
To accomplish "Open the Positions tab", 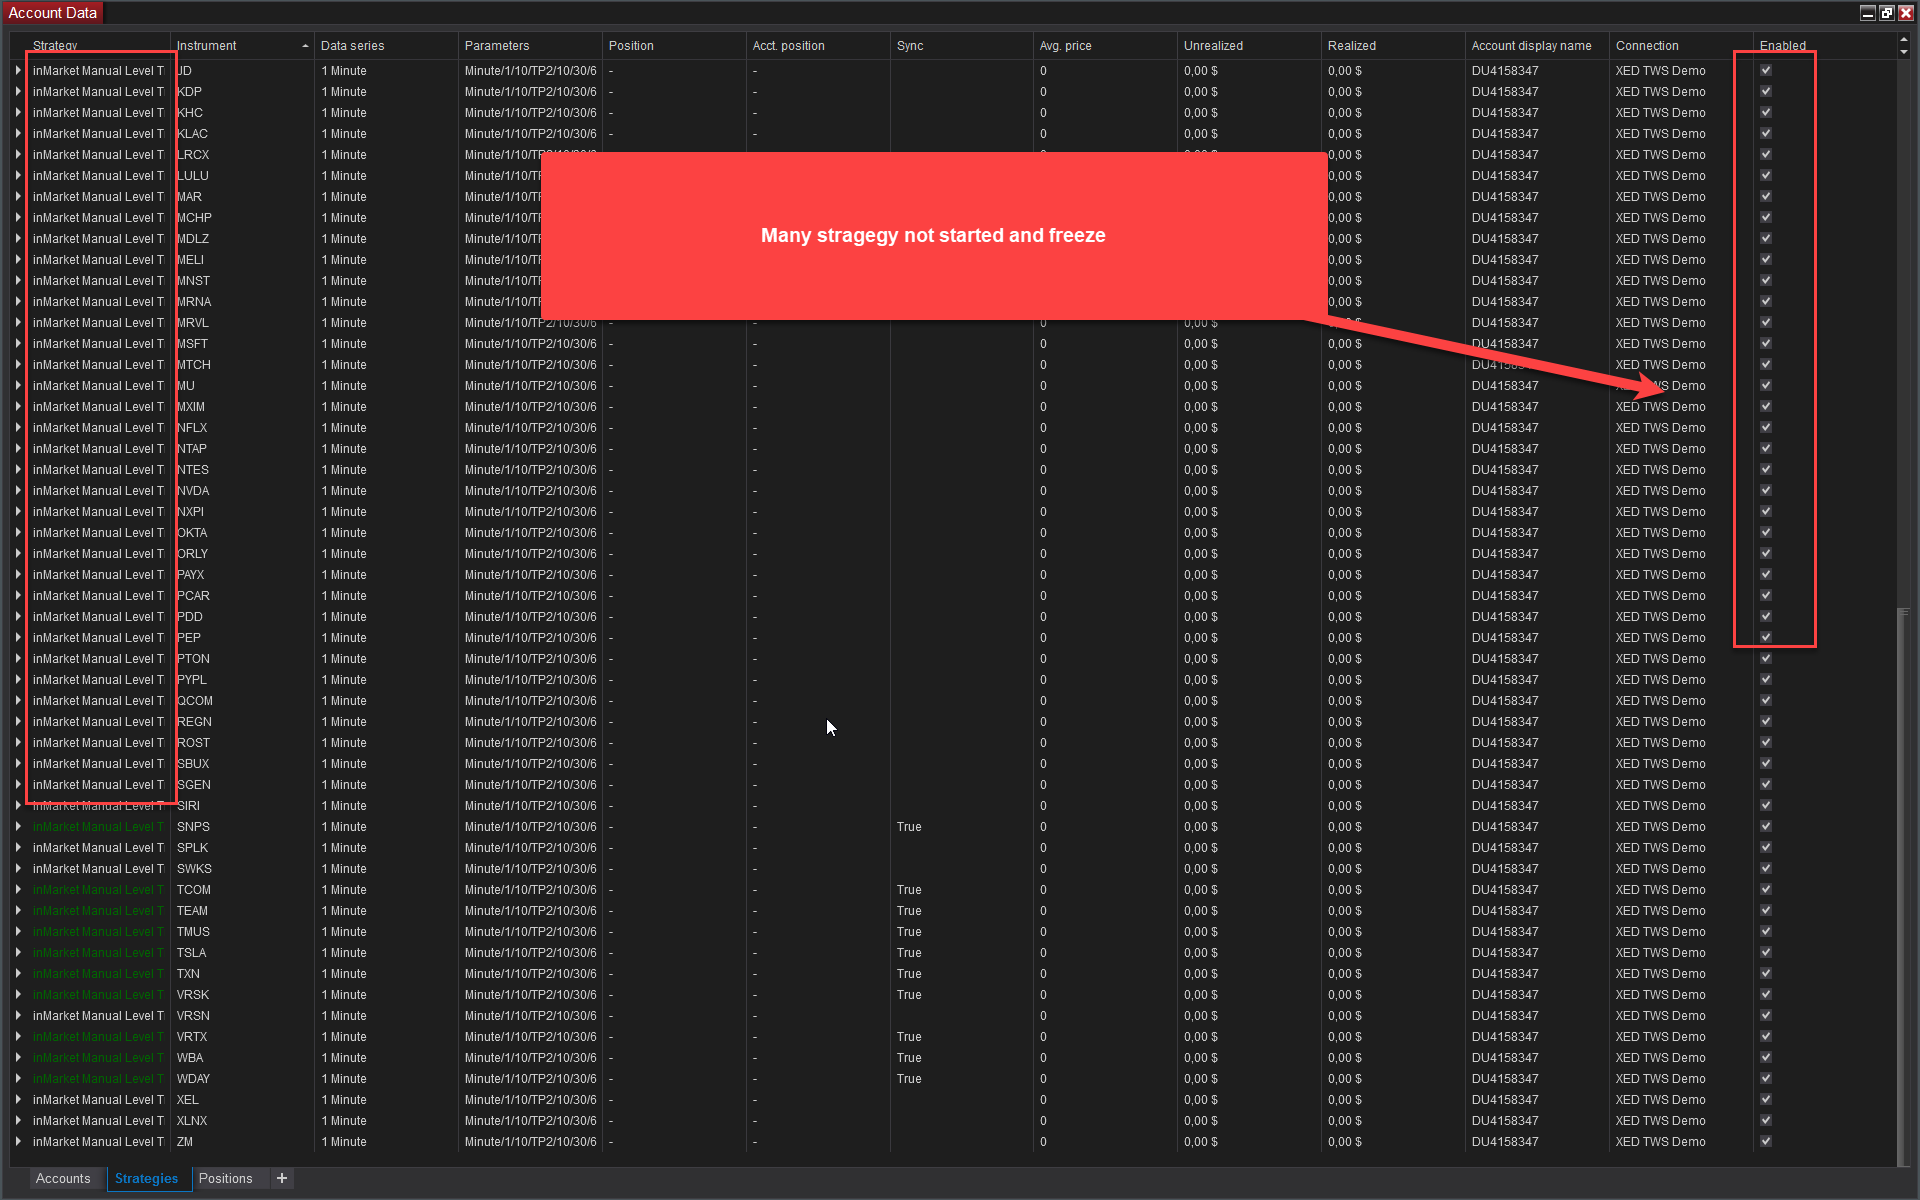I will point(225,1178).
